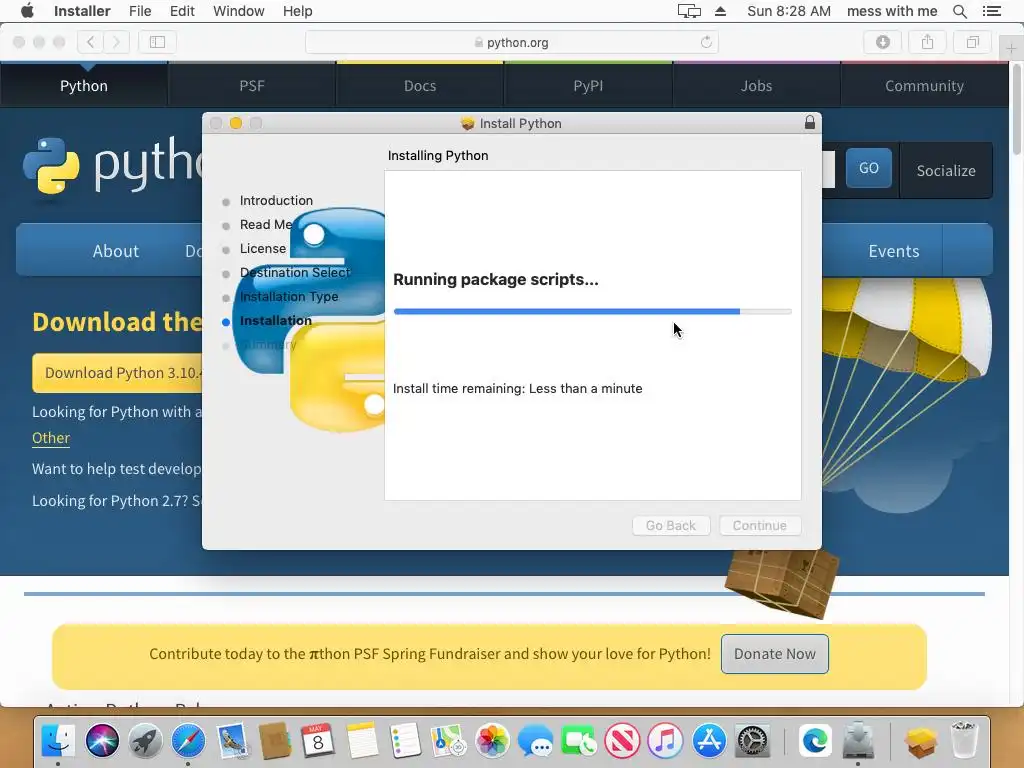
Task: Open Finder from the dock
Action: (57, 741)
